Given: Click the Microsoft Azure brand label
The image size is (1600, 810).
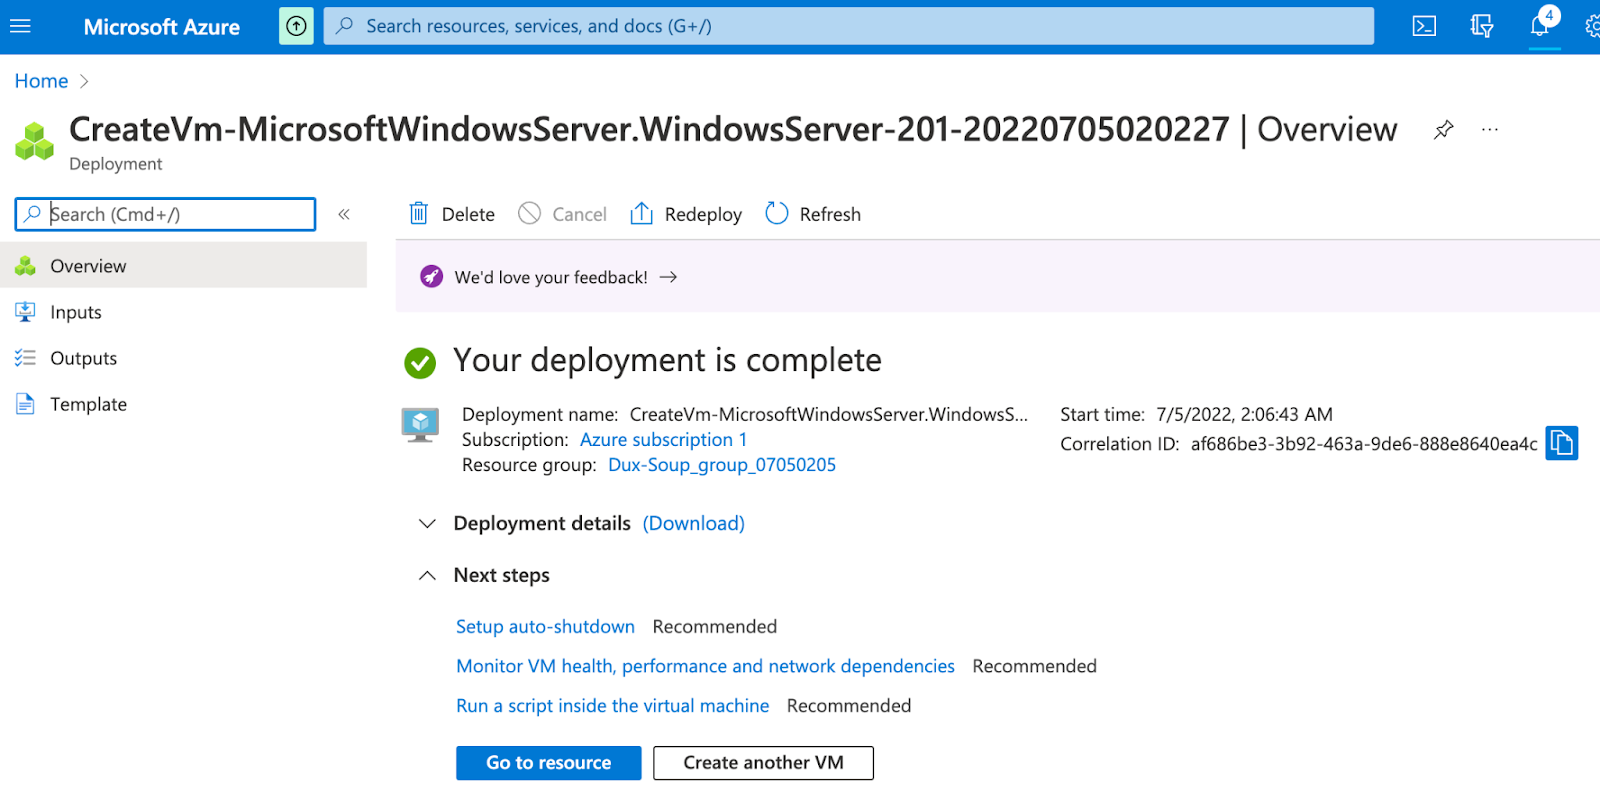Looking at the screenshot, I should click(x=162, y=27).
